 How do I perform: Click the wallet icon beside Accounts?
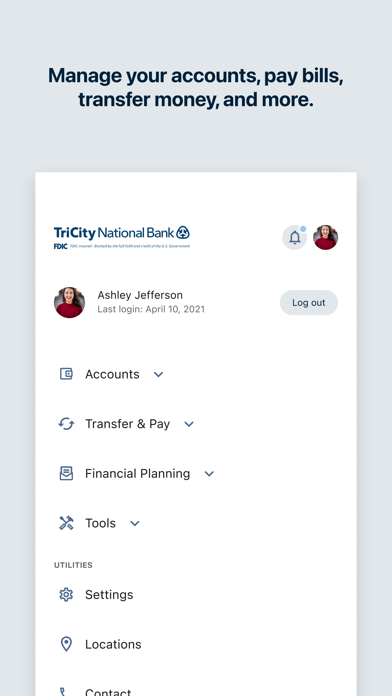click(x=66, y=374)
